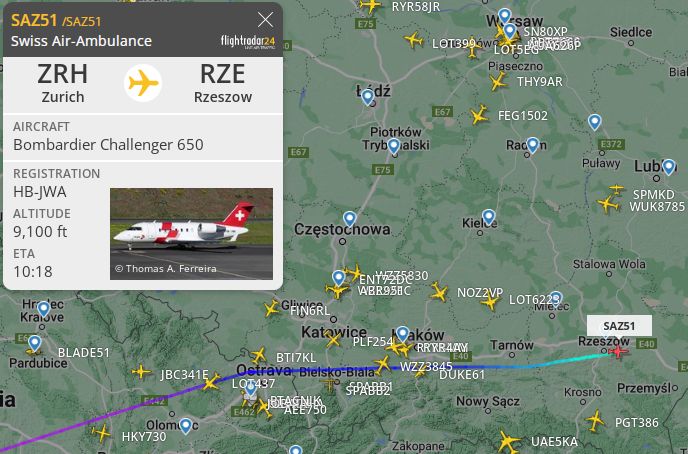Open the HB-JWA aircraft photo thumbnail
Viewport: 688px width, 454px height.
[x=191, y=234]
